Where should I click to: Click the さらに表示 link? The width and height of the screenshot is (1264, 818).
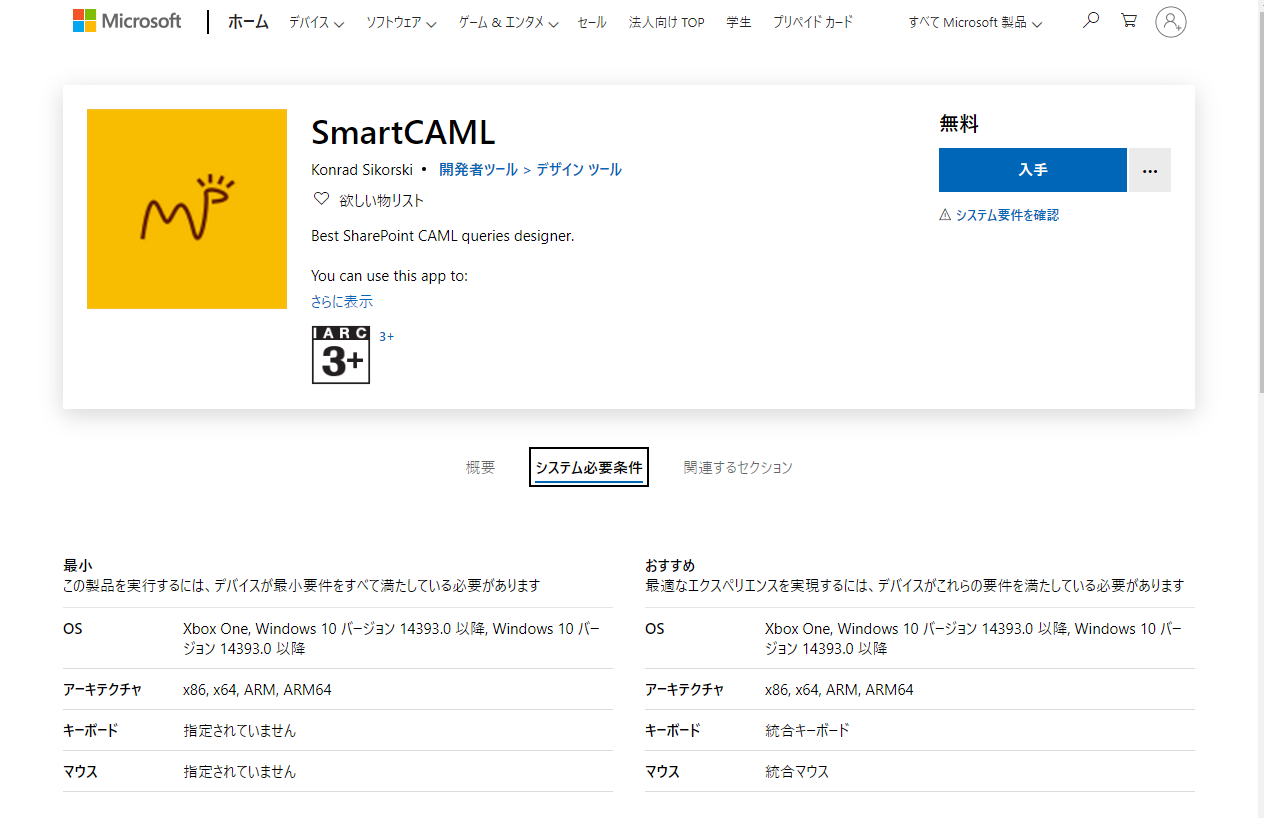point(342,301)
